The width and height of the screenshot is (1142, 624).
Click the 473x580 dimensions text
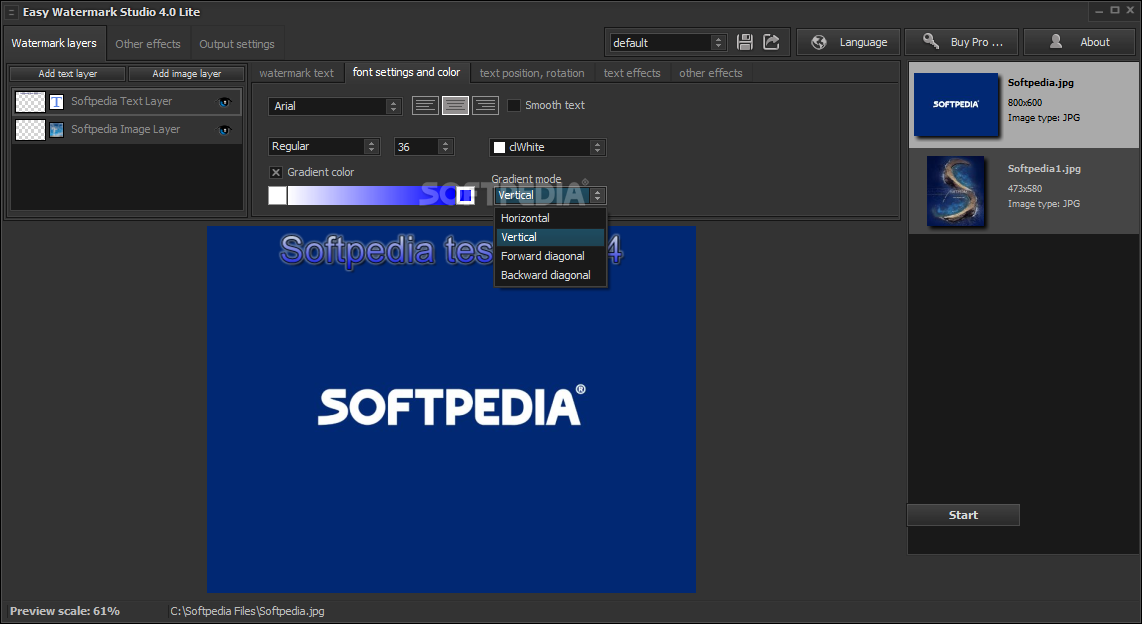coord(1025,189)
